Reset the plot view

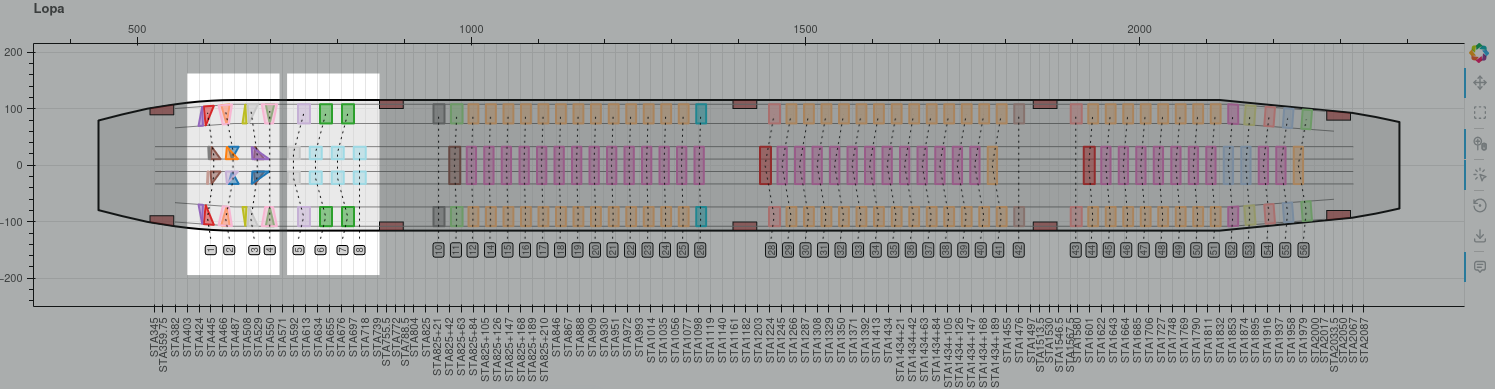(x=1479, y=206)
